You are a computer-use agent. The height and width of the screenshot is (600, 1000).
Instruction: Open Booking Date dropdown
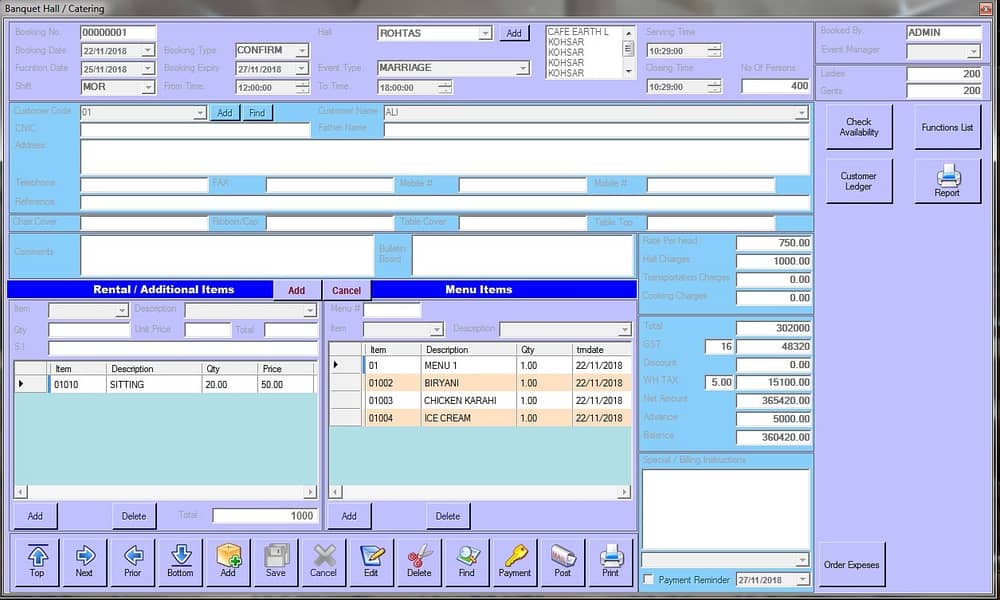point(147,50)
